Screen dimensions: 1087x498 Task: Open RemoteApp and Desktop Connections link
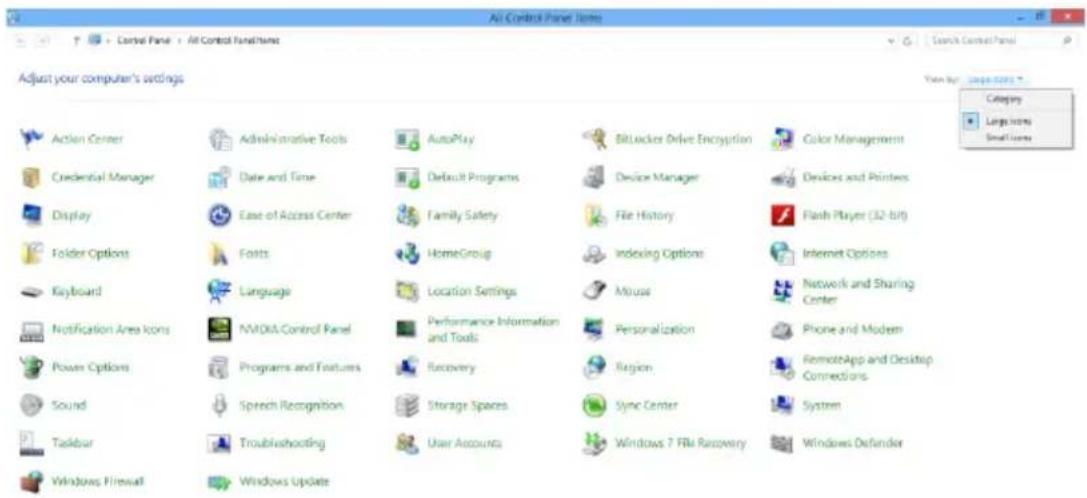coord(867,368)
